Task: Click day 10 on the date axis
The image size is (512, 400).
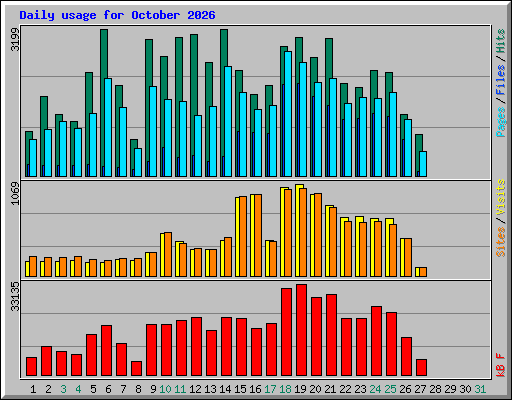Action: click(x=165, y=389)
